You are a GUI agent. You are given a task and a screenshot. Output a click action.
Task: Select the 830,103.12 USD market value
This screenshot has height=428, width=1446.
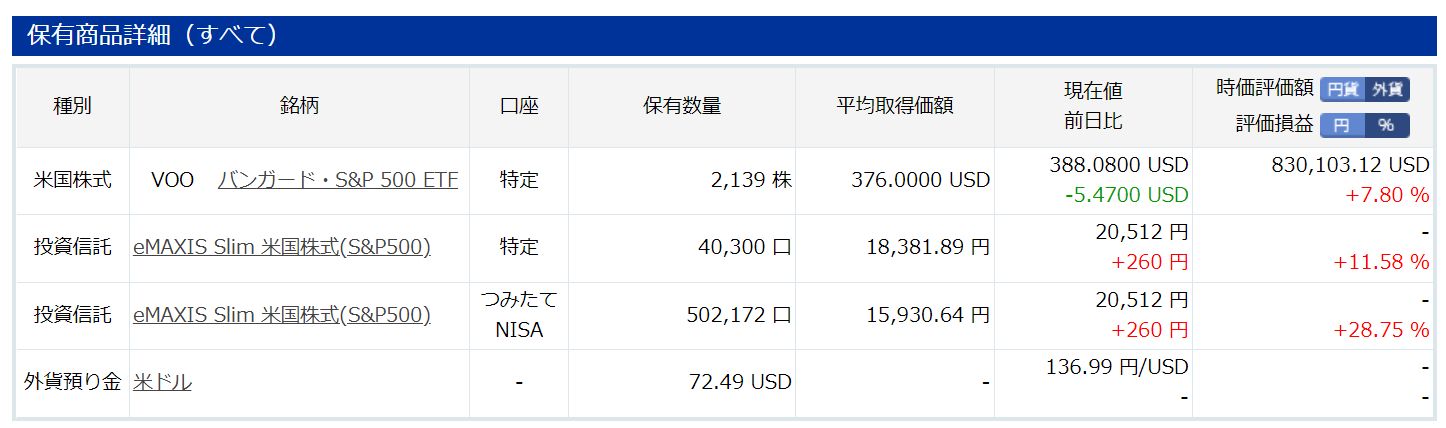pyautogui.click(x=1350, y=165)
